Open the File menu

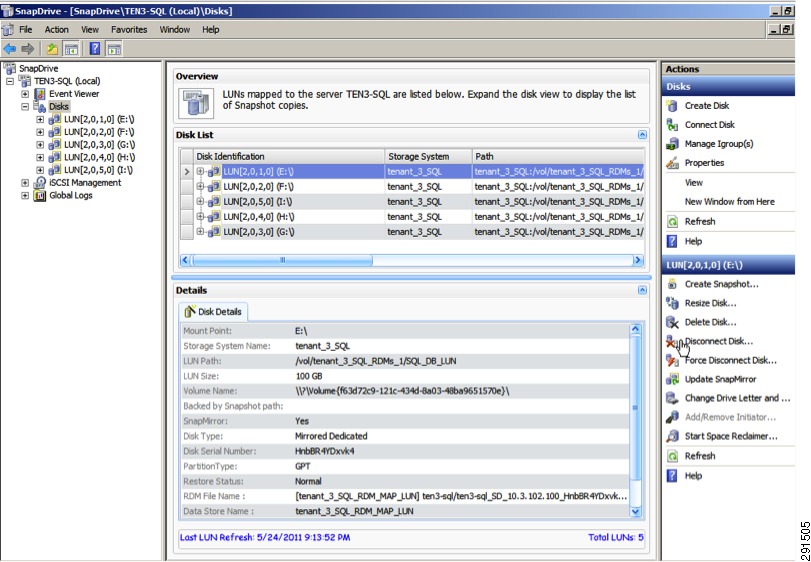pos(25,30)
